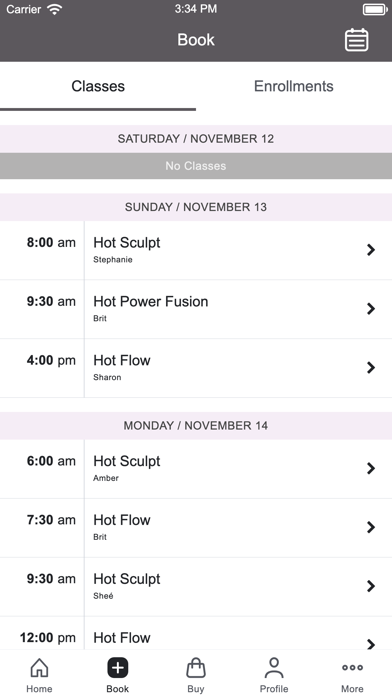Expand the 7:30 am Hot Flow chevron

(x=371, y=527)
